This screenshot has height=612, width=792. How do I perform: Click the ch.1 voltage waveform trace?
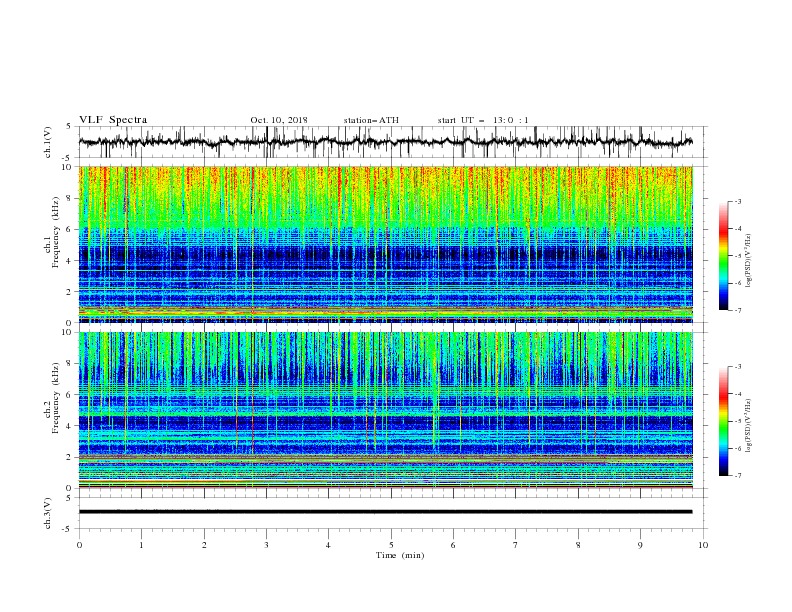click(x=385, y=142)
